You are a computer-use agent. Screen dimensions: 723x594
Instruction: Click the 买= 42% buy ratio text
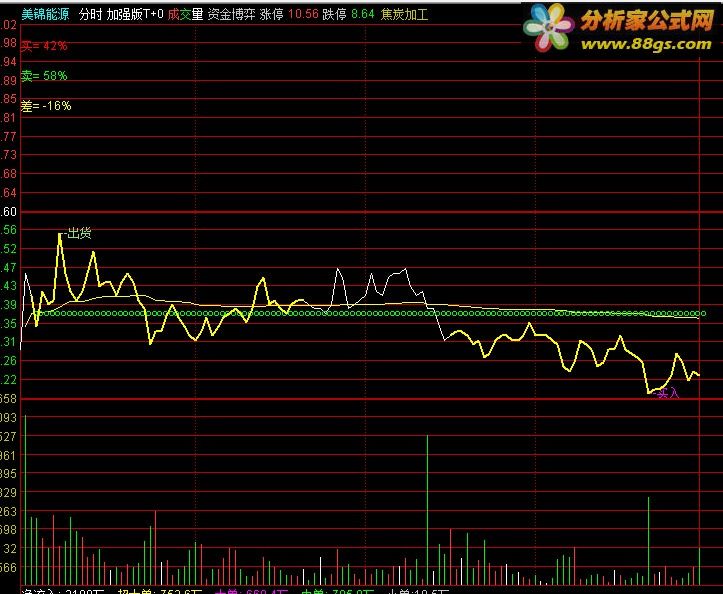(44, 46)
